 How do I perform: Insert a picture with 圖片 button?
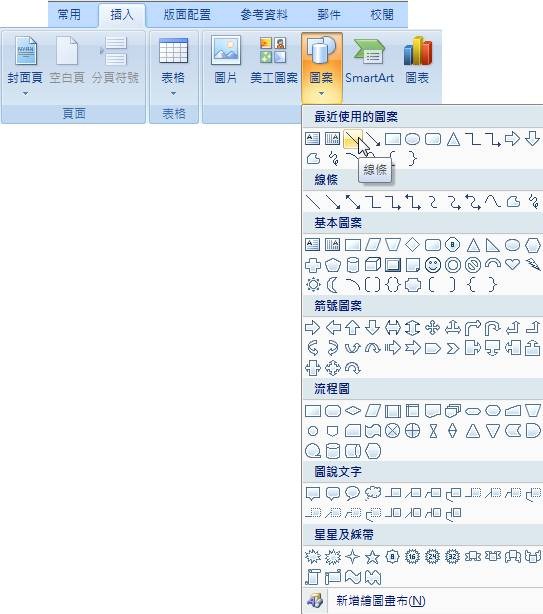225,61
